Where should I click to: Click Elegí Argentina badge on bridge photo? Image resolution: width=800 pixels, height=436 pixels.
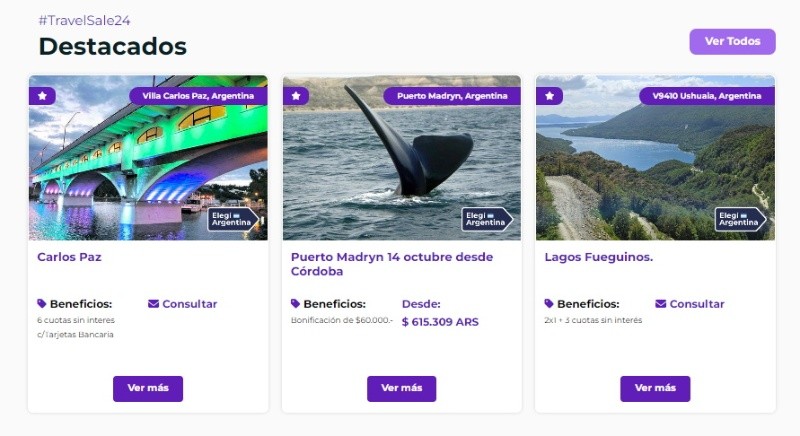coord(233,219)
